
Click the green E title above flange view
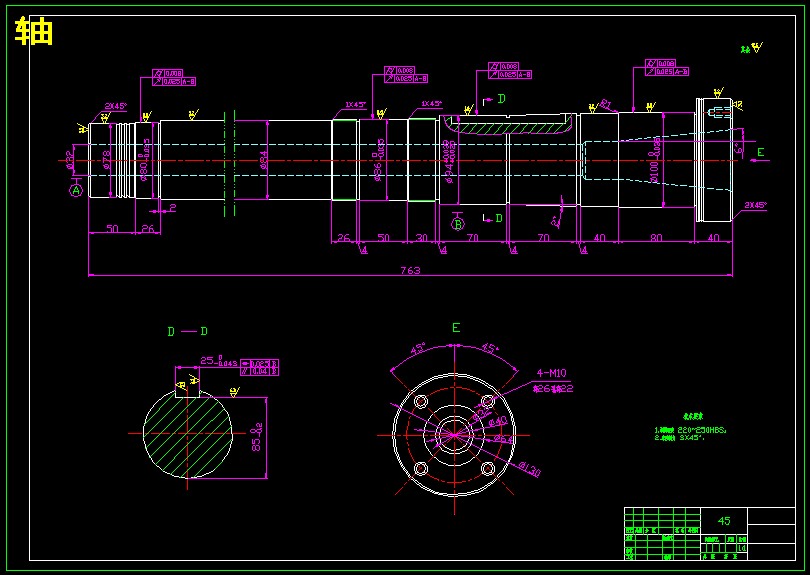[x=456, y=328]
